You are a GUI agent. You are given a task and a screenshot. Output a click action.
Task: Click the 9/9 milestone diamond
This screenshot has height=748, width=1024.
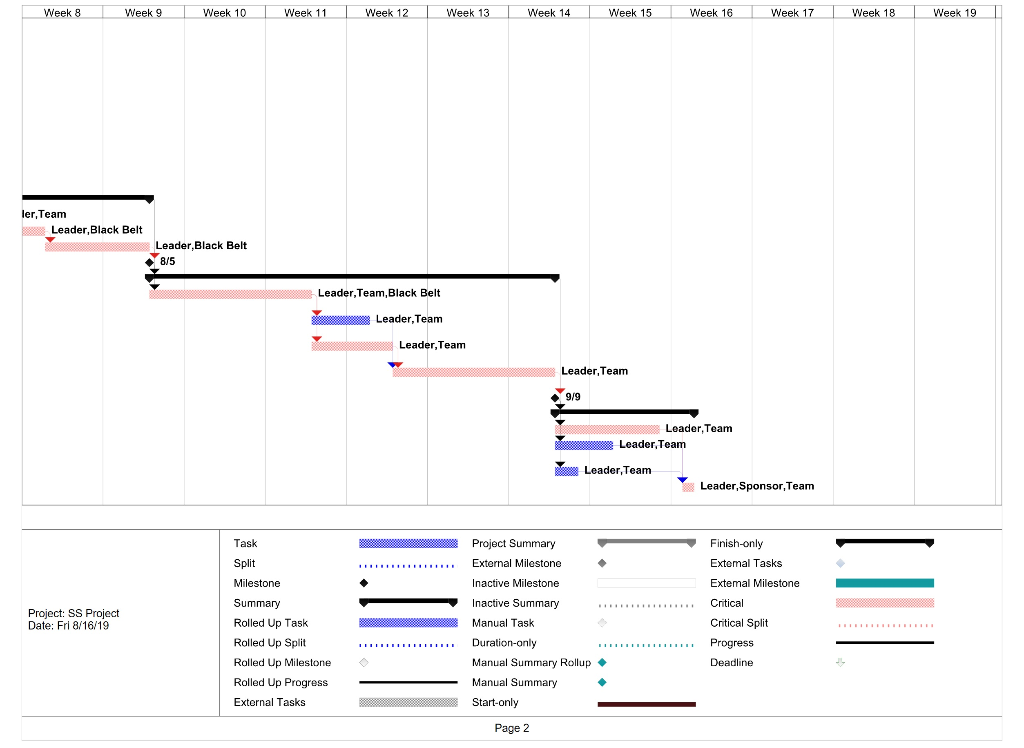pos(557,396)
